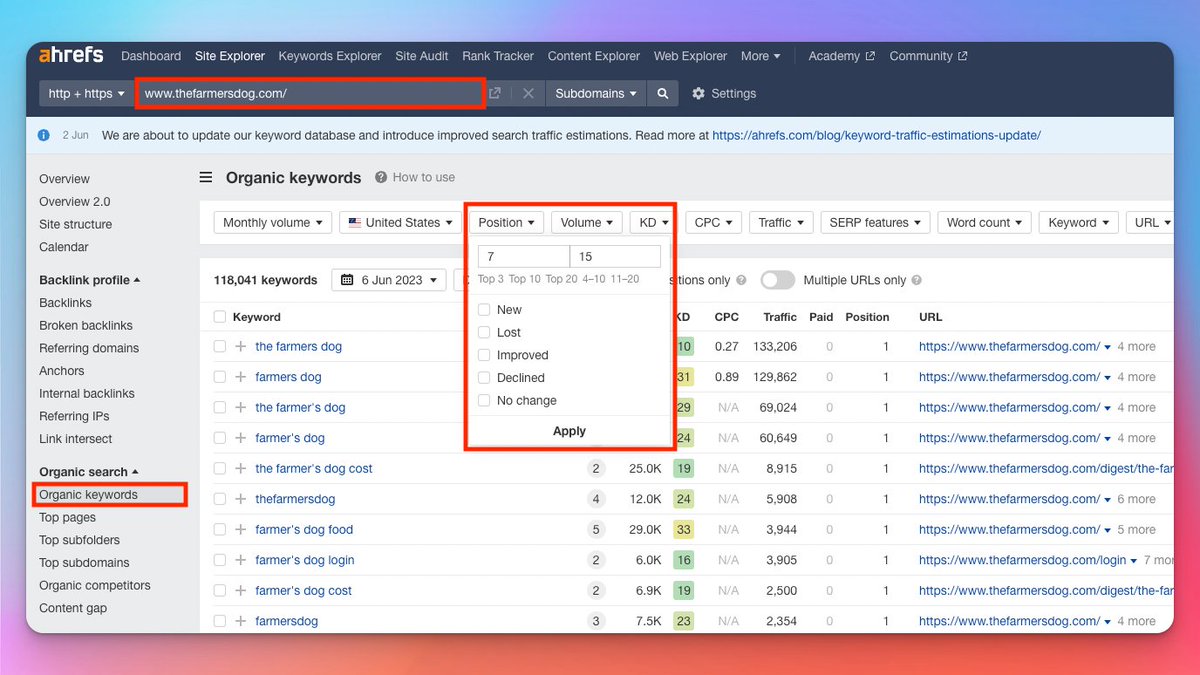Viewport: 1200px width, 675px height.
Task: Open the 6 Jun 2023 date picker
Action: click(x=388, y=280)
